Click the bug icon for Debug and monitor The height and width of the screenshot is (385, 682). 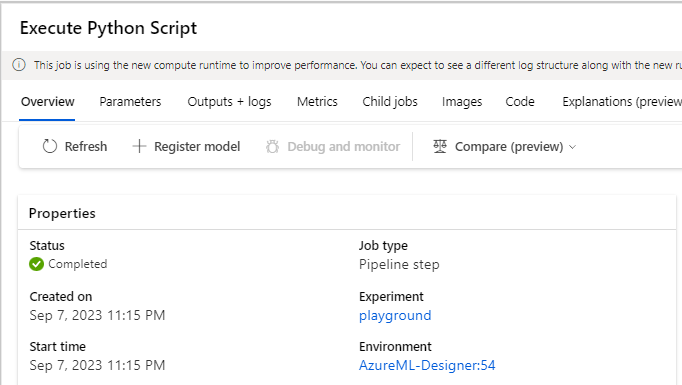point(272,147)
